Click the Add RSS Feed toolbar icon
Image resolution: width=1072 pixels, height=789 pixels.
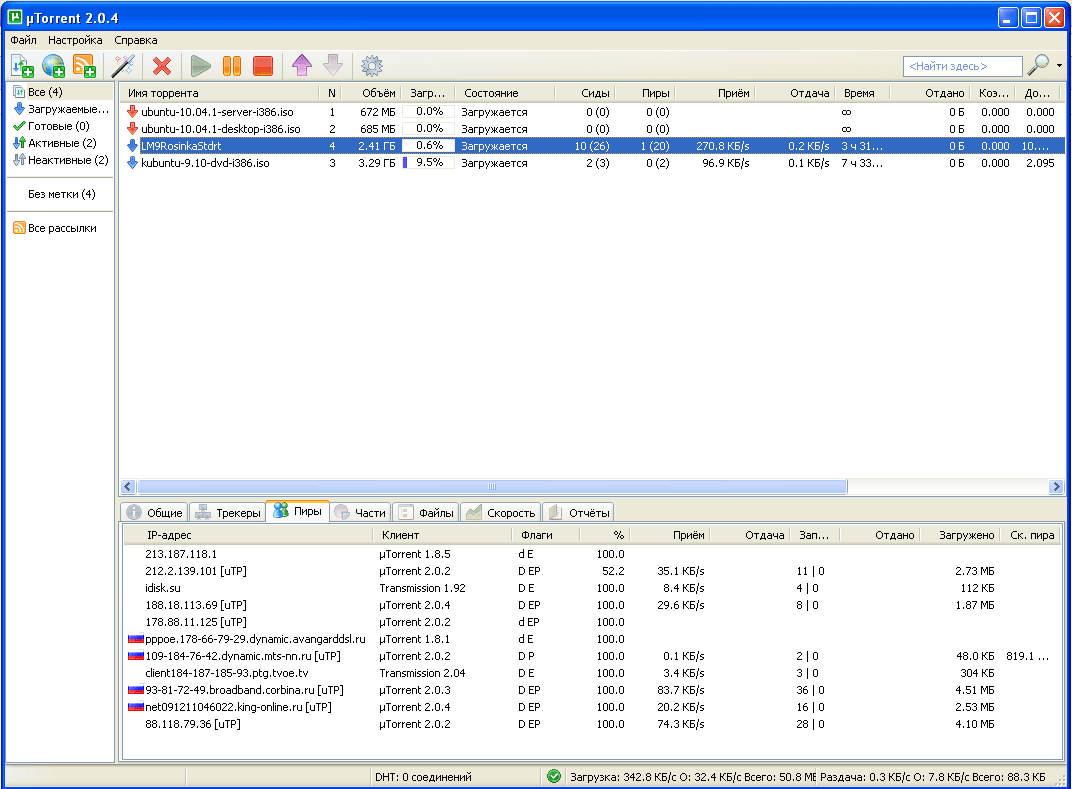pyautogui.click(x=84, y=66)
